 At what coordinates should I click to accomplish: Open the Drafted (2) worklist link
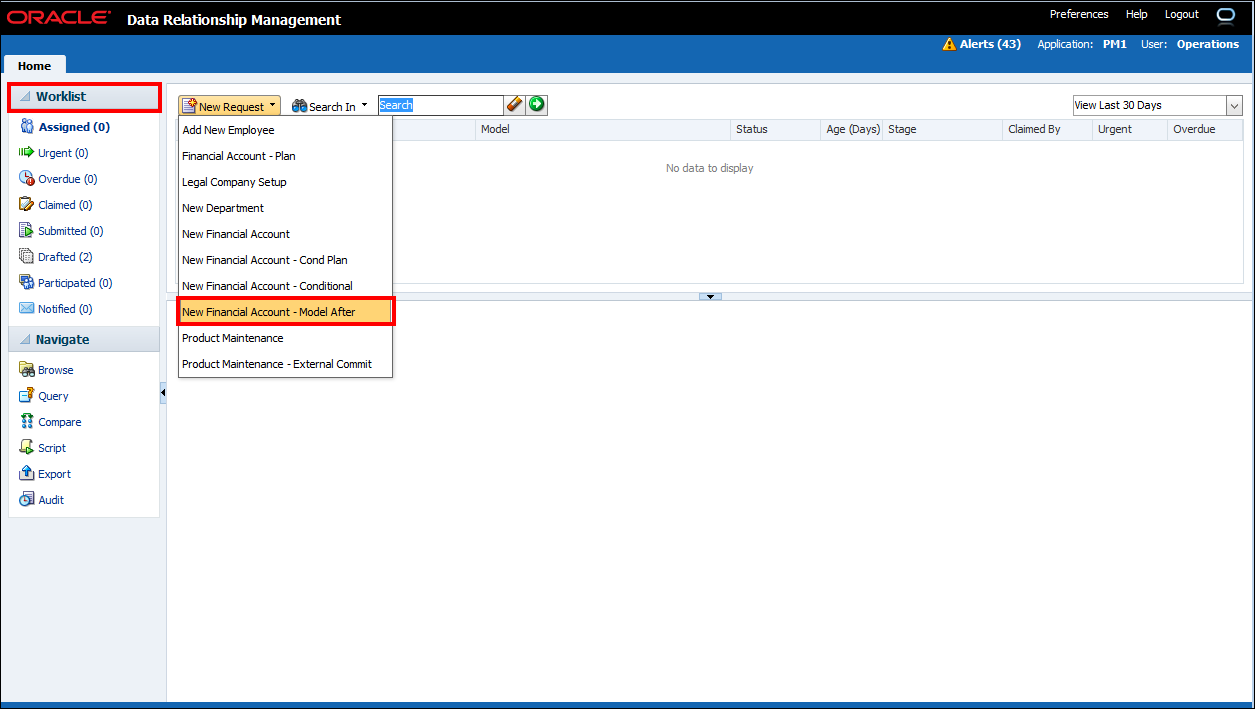coord(65,257)
